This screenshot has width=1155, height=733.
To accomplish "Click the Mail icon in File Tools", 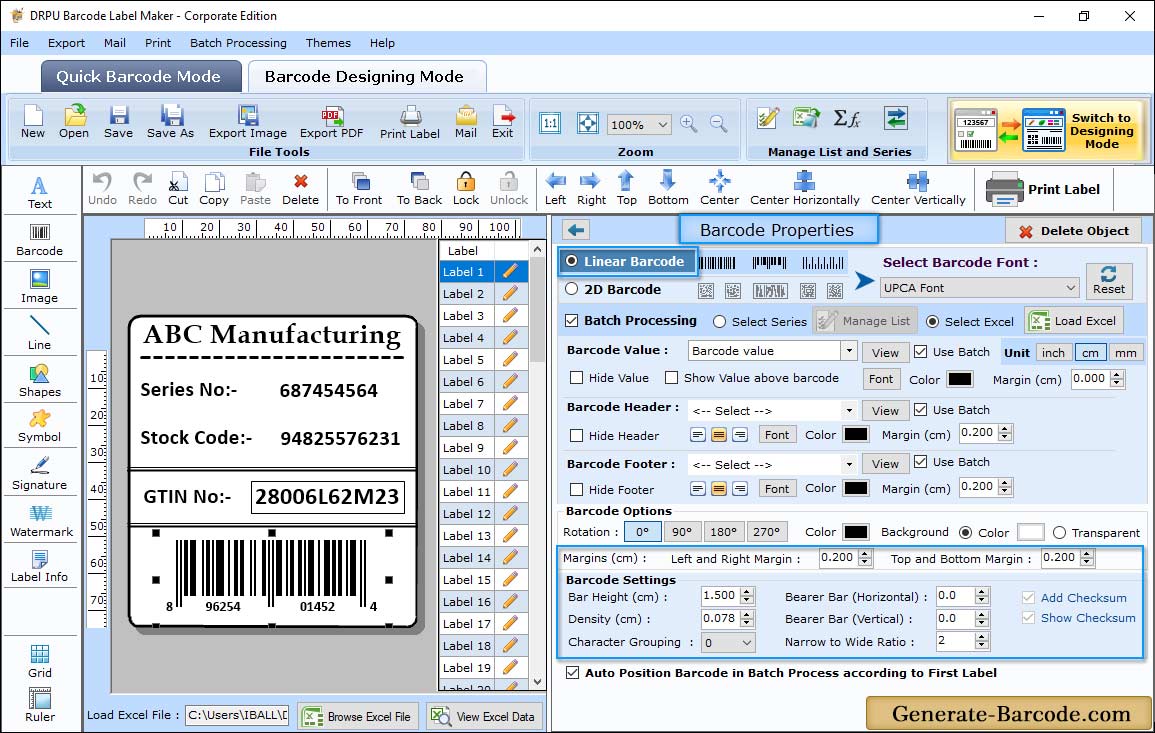I will pos(466,122).
